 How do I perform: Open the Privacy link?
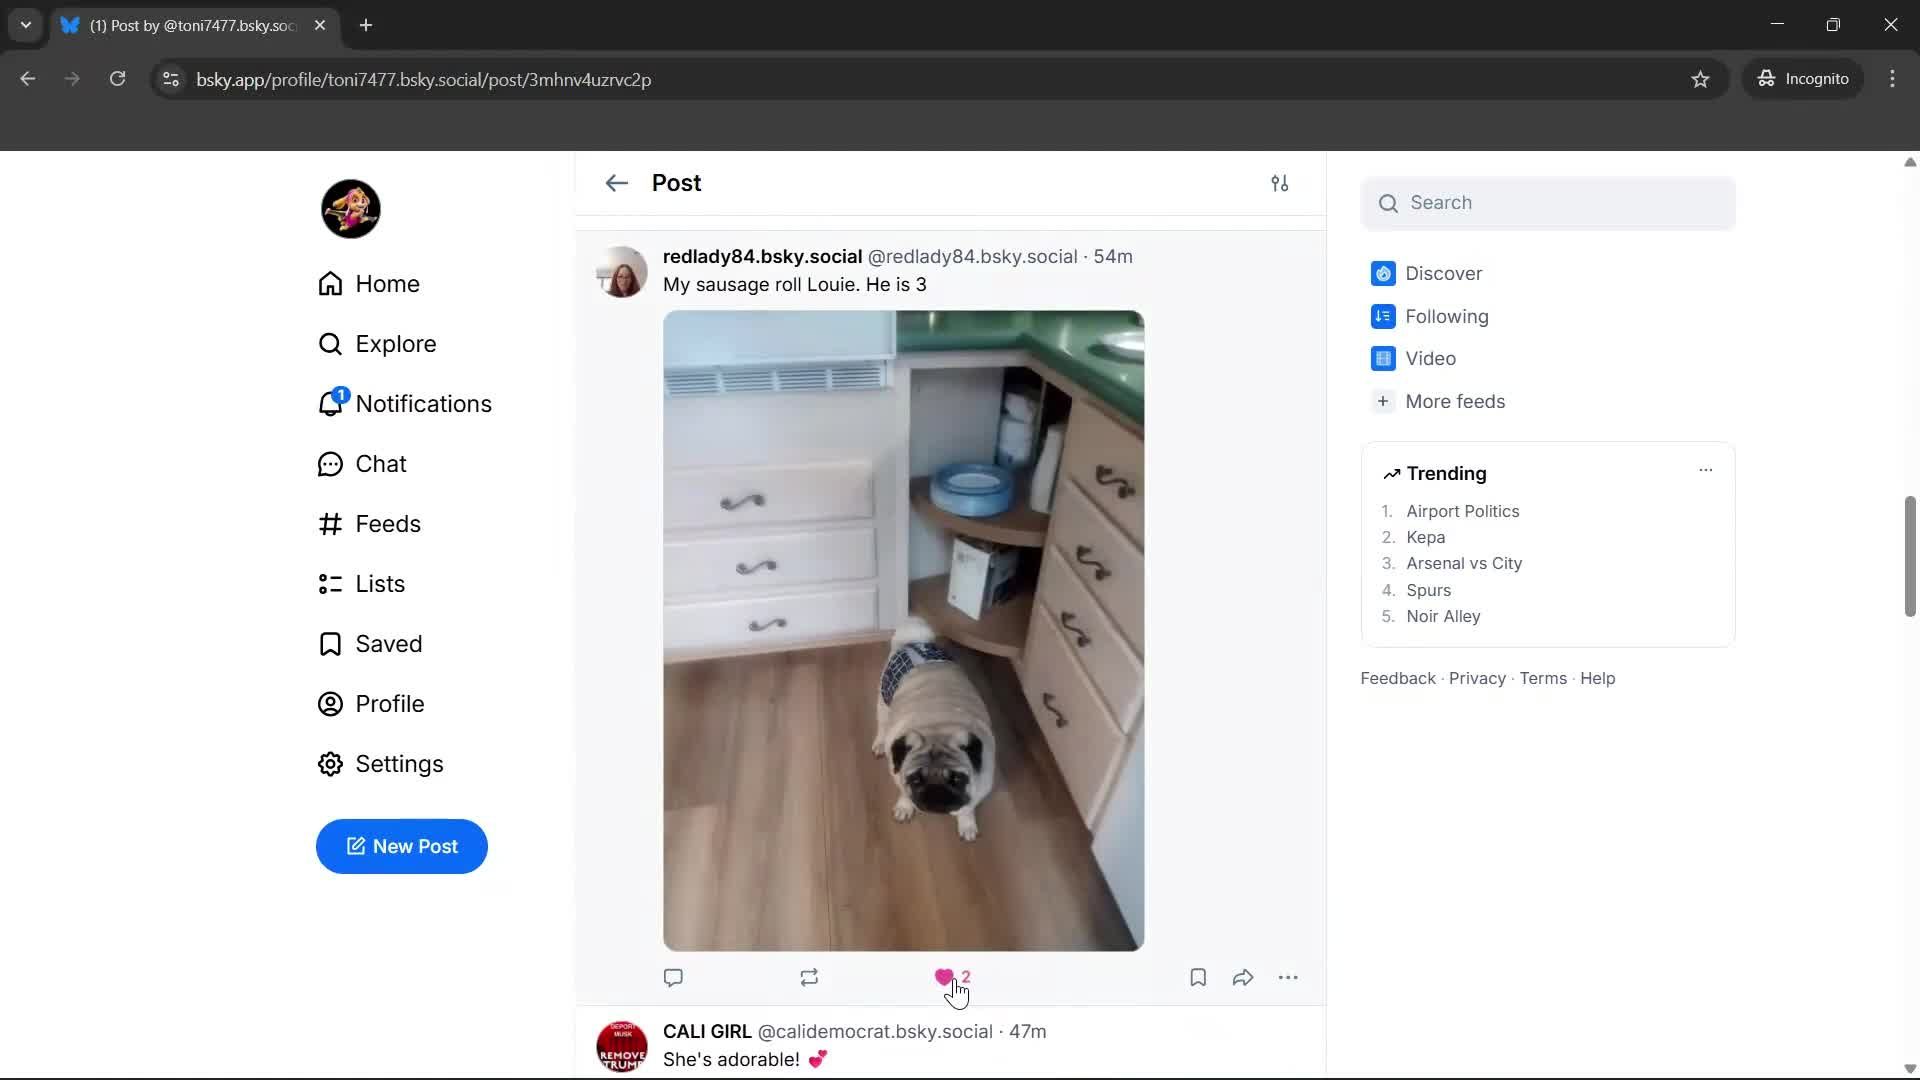[1477, 678]
